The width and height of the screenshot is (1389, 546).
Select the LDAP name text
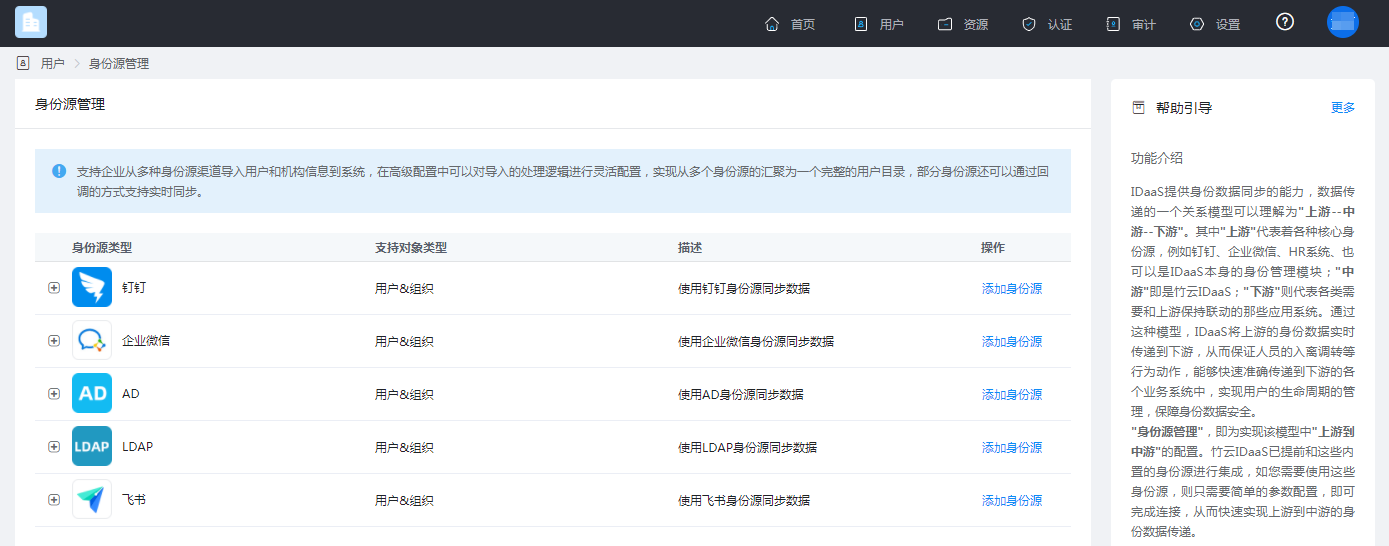pyautogui.click(x=138, y=447)
